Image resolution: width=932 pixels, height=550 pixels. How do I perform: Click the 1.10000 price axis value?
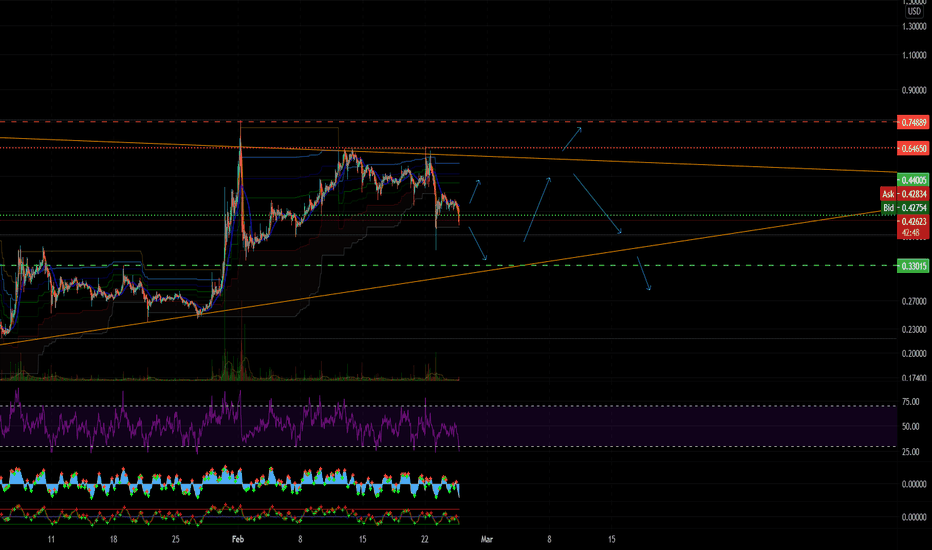pyautogui.click(x=914, y=55)
